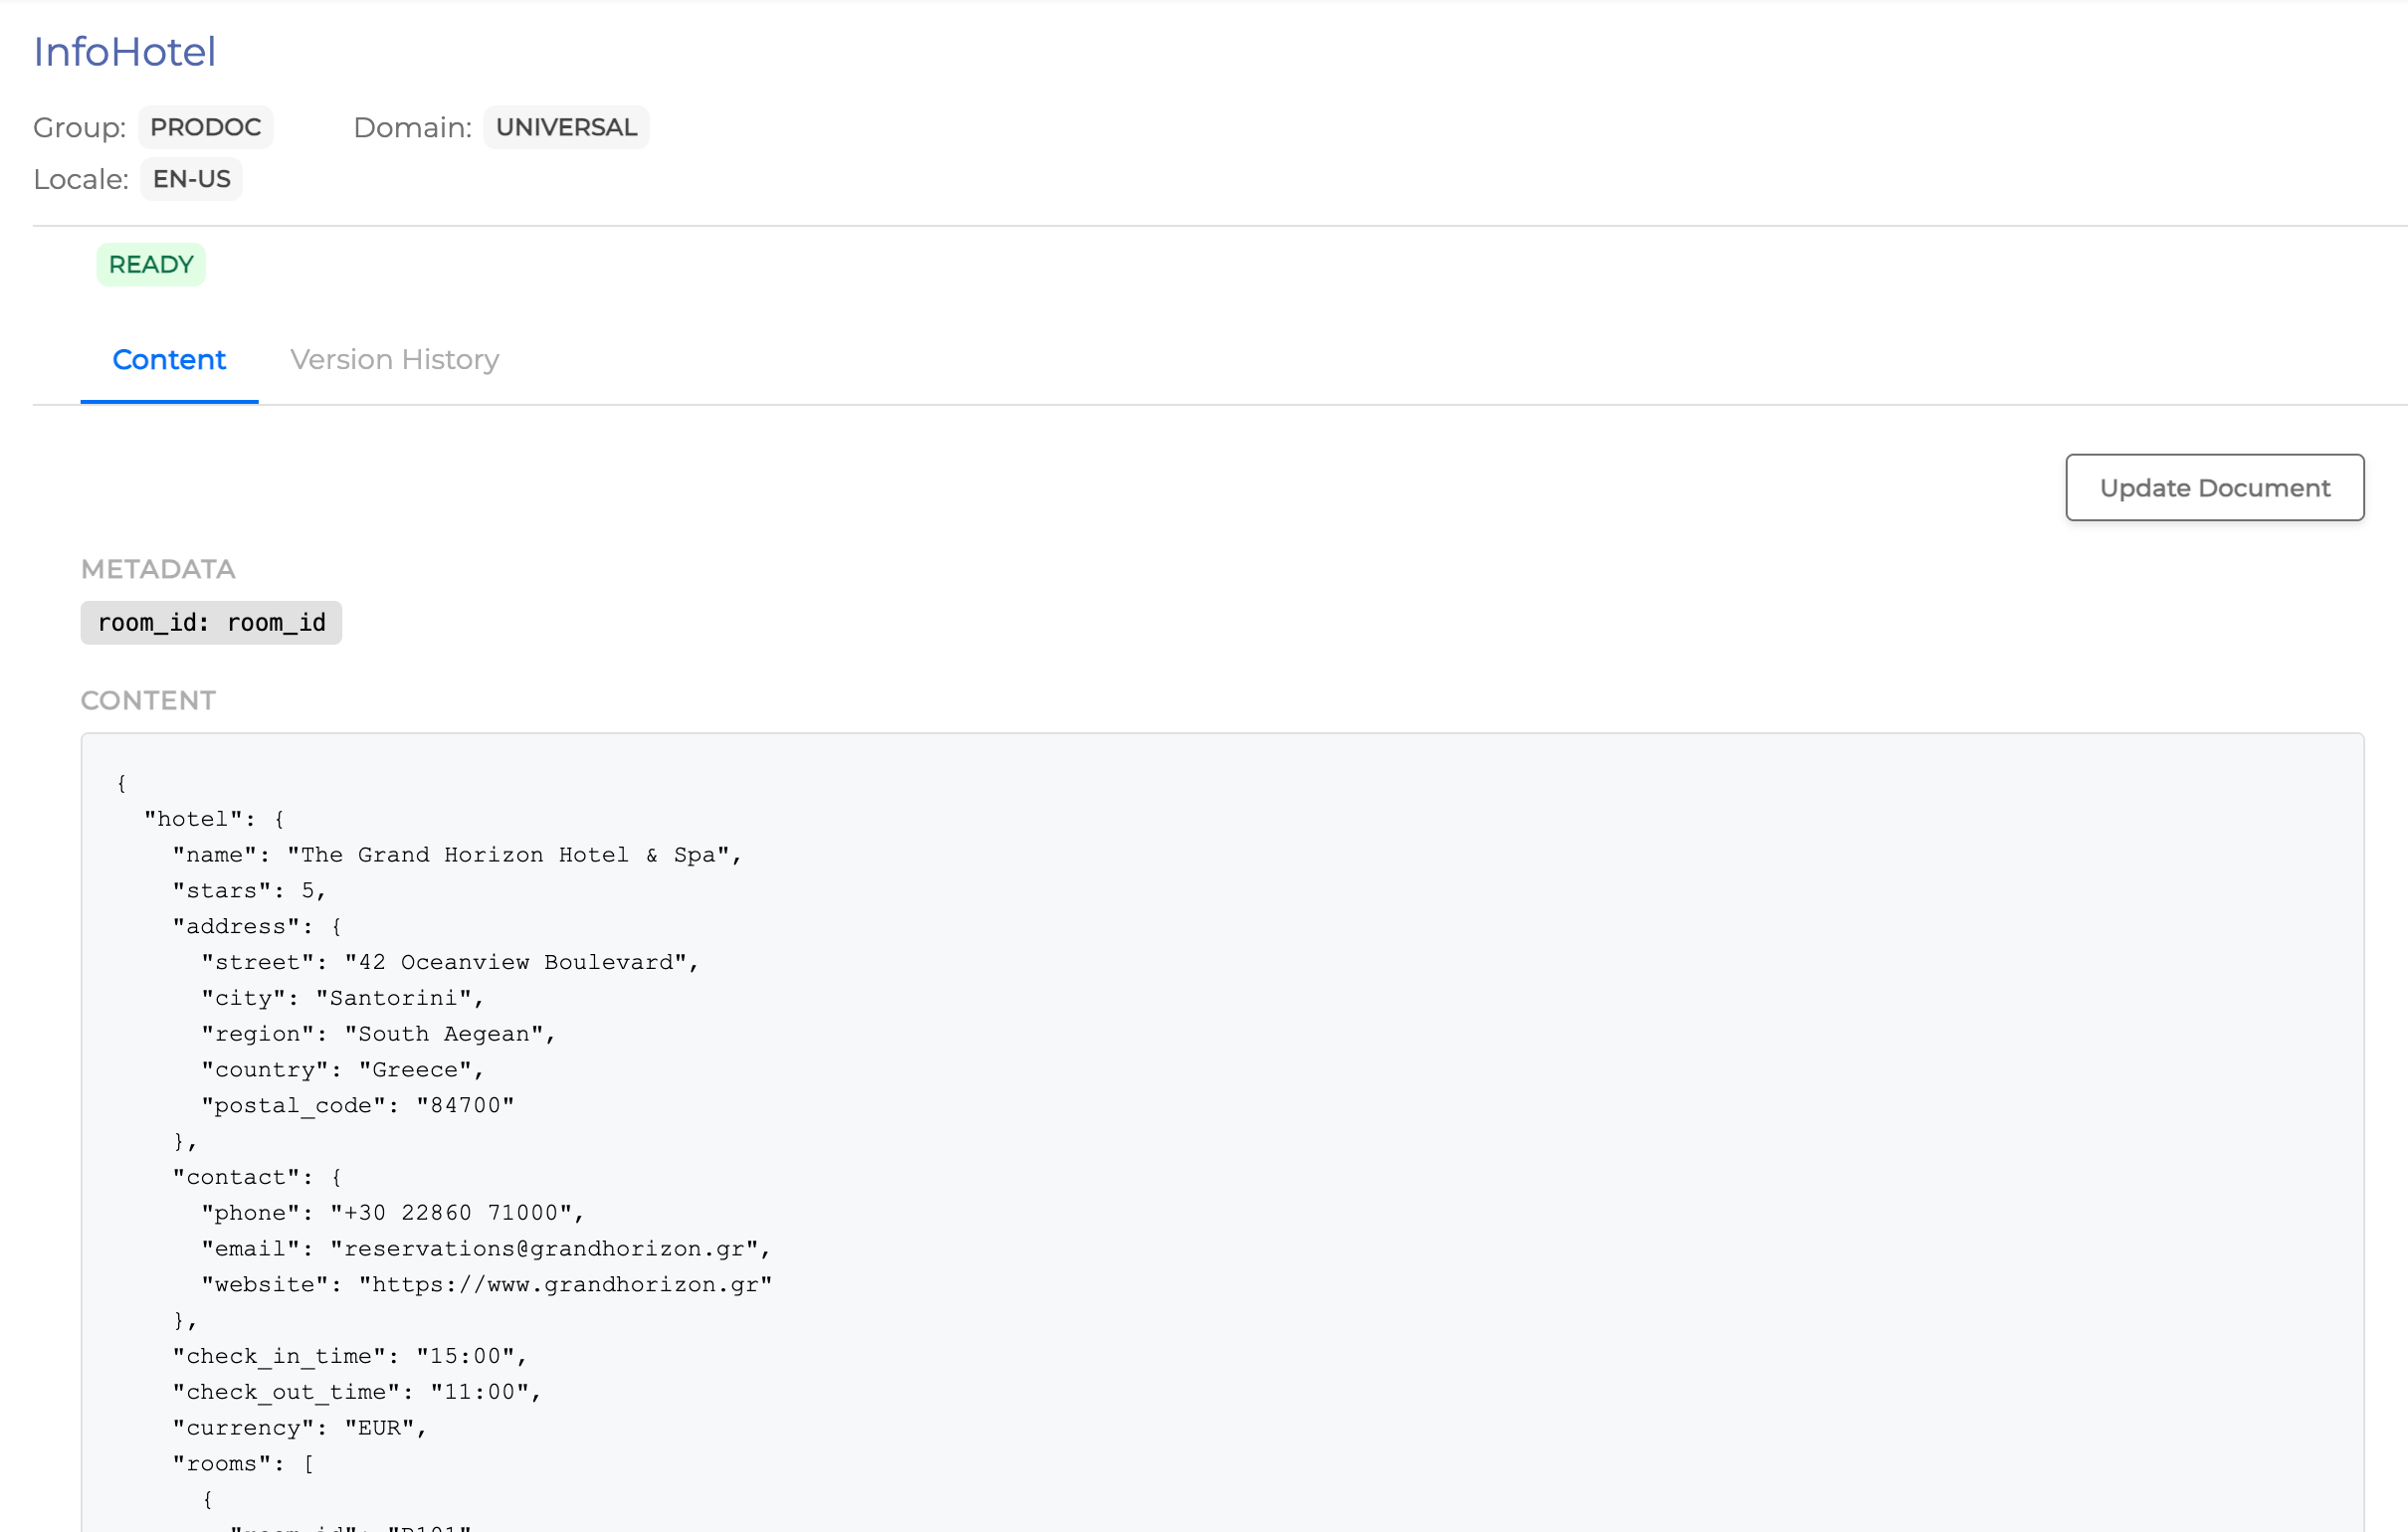Click the METADATA section heading
Viewport: 2408px width, 1532px height.
coord(157,569)
